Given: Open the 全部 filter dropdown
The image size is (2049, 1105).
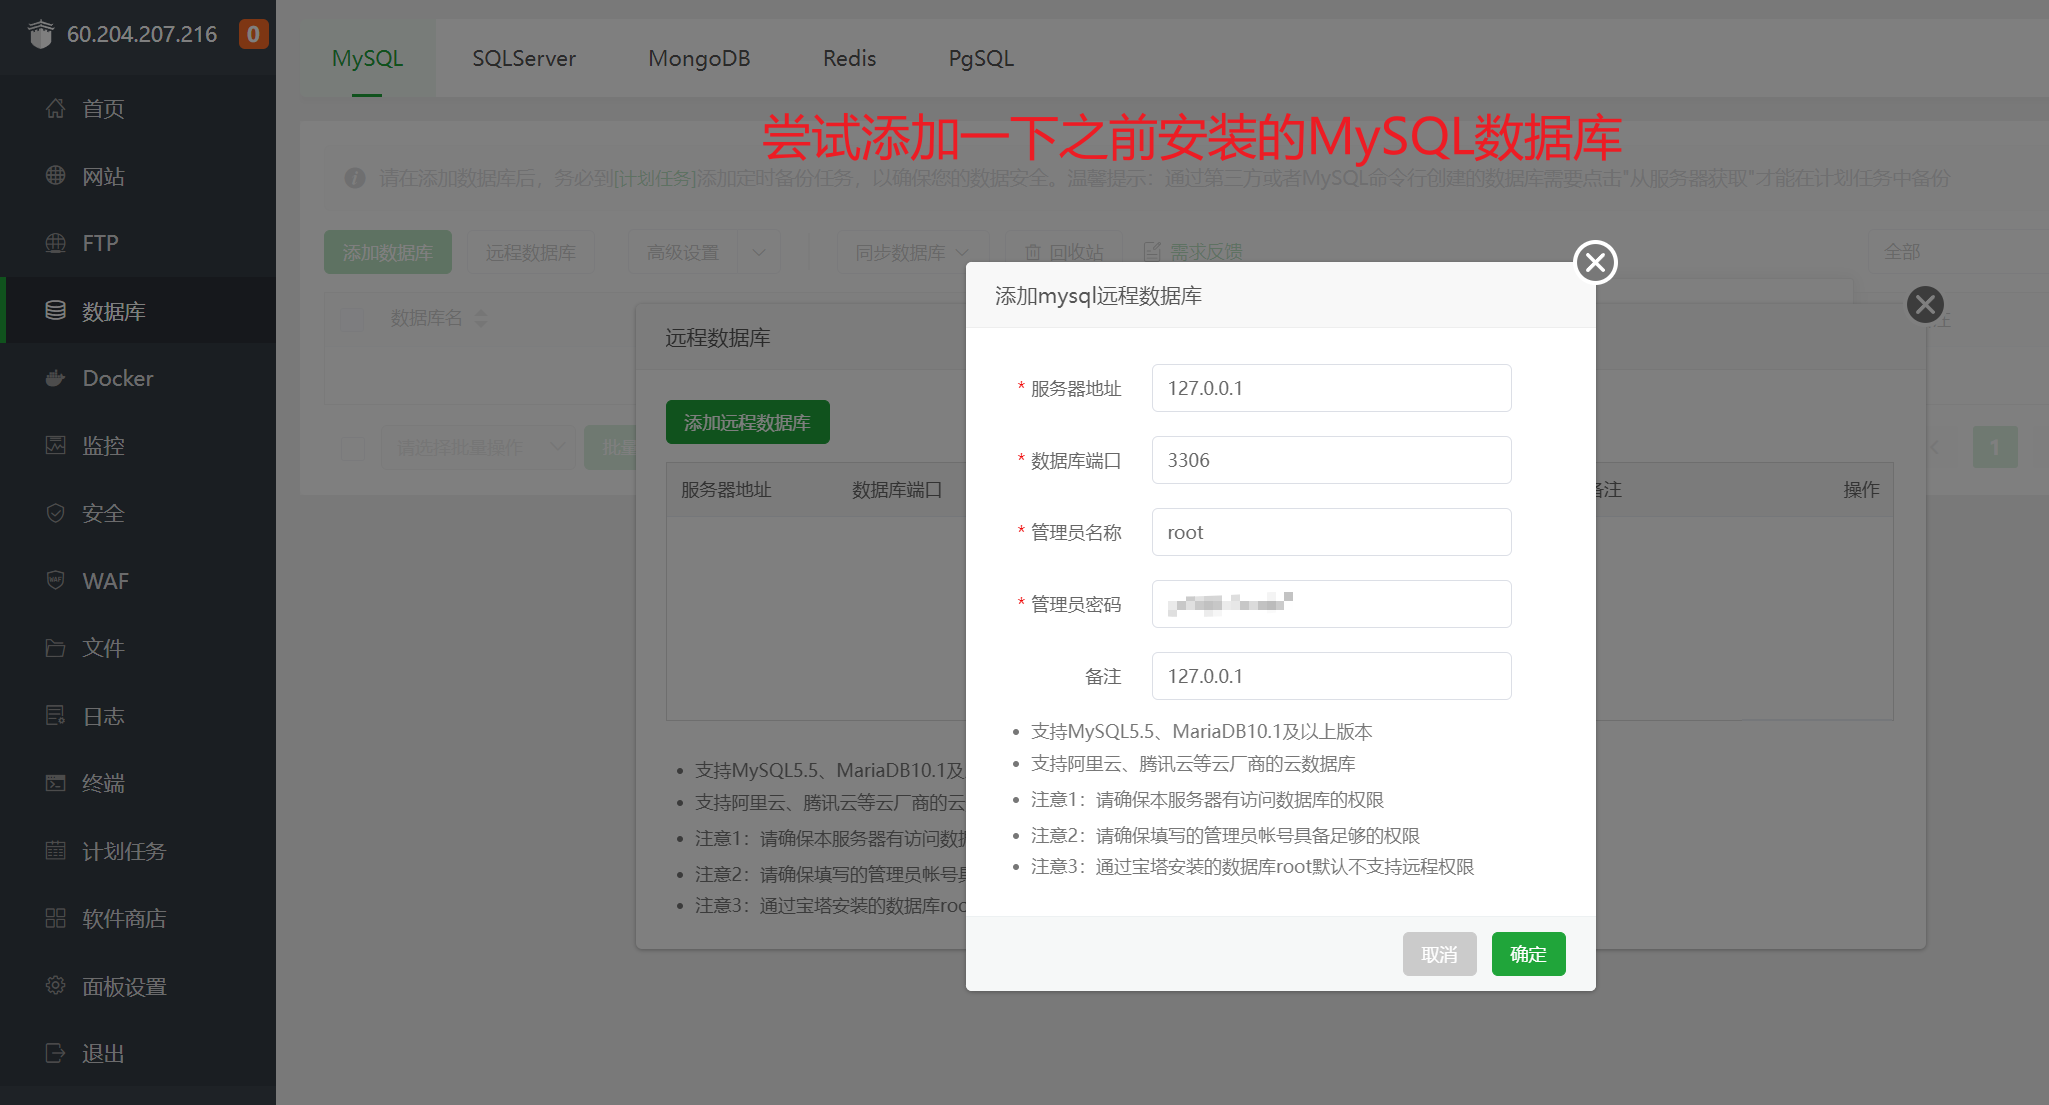Looking at the screenshot, I should pyautogui.click(x=1958, y=252).
